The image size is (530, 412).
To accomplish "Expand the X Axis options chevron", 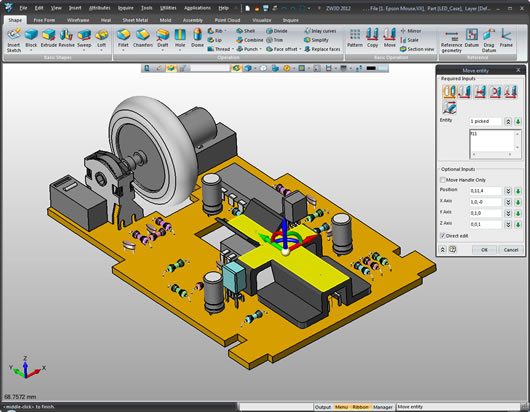I will [x=508, y=202].
